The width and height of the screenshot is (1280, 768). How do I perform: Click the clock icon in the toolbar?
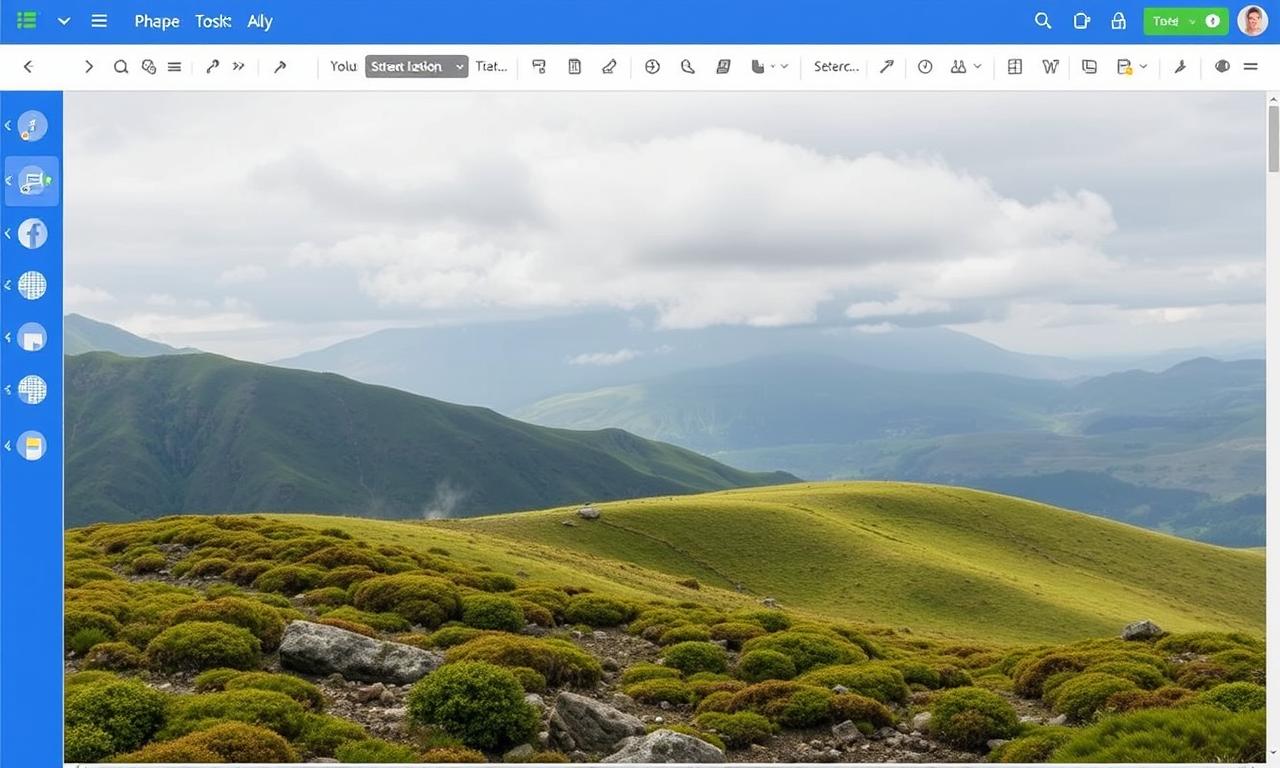click(x=925, y=67)
